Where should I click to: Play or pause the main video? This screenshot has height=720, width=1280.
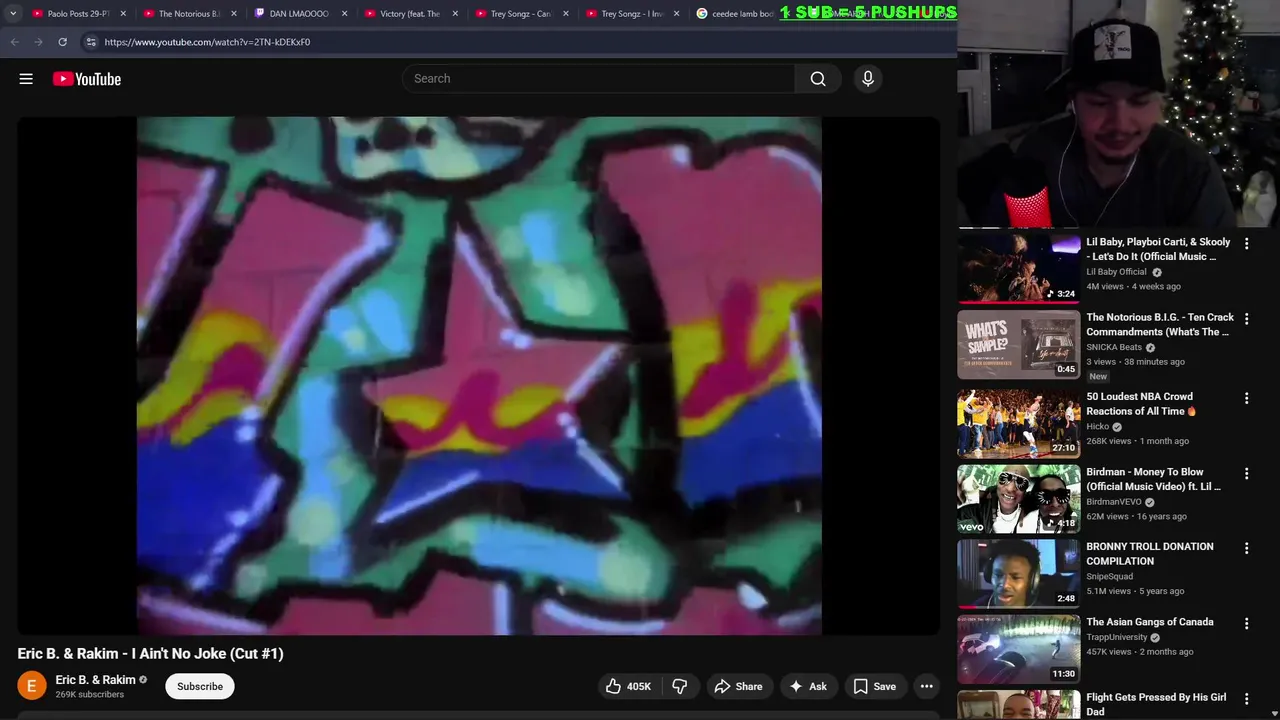(x=479, y=376)
